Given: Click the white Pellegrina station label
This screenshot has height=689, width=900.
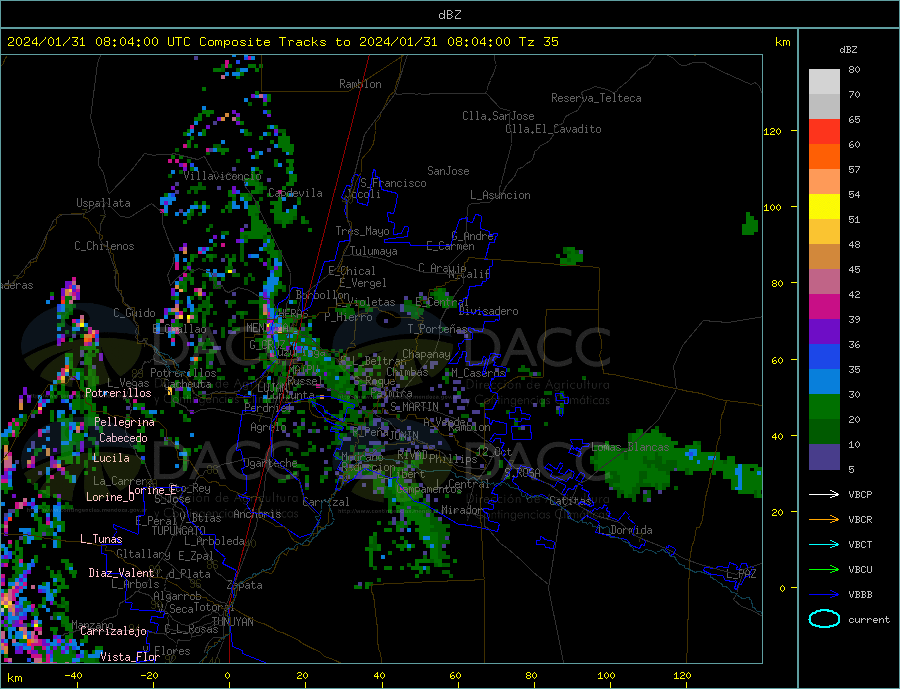Looking at the screenshot, I should click(x=125, y=422).
